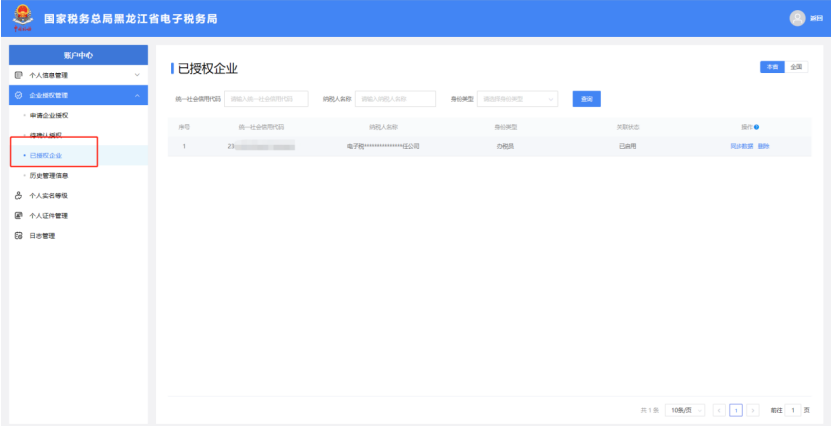Screen dimensions: 832x426
Task: Click 办税员 cell in row 1
Action: pos(505,146)
